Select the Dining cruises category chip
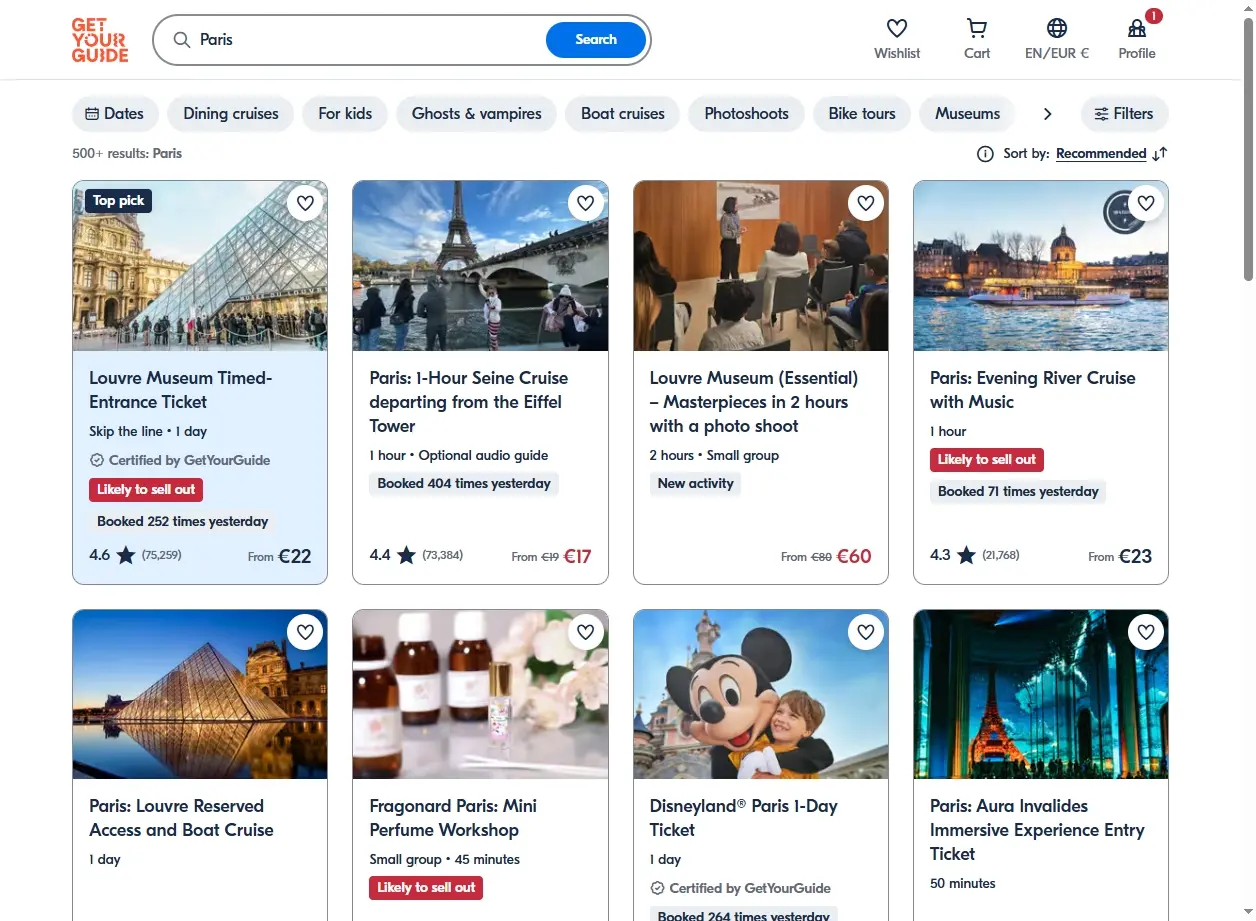The image size is (1256, 921). 231,114
